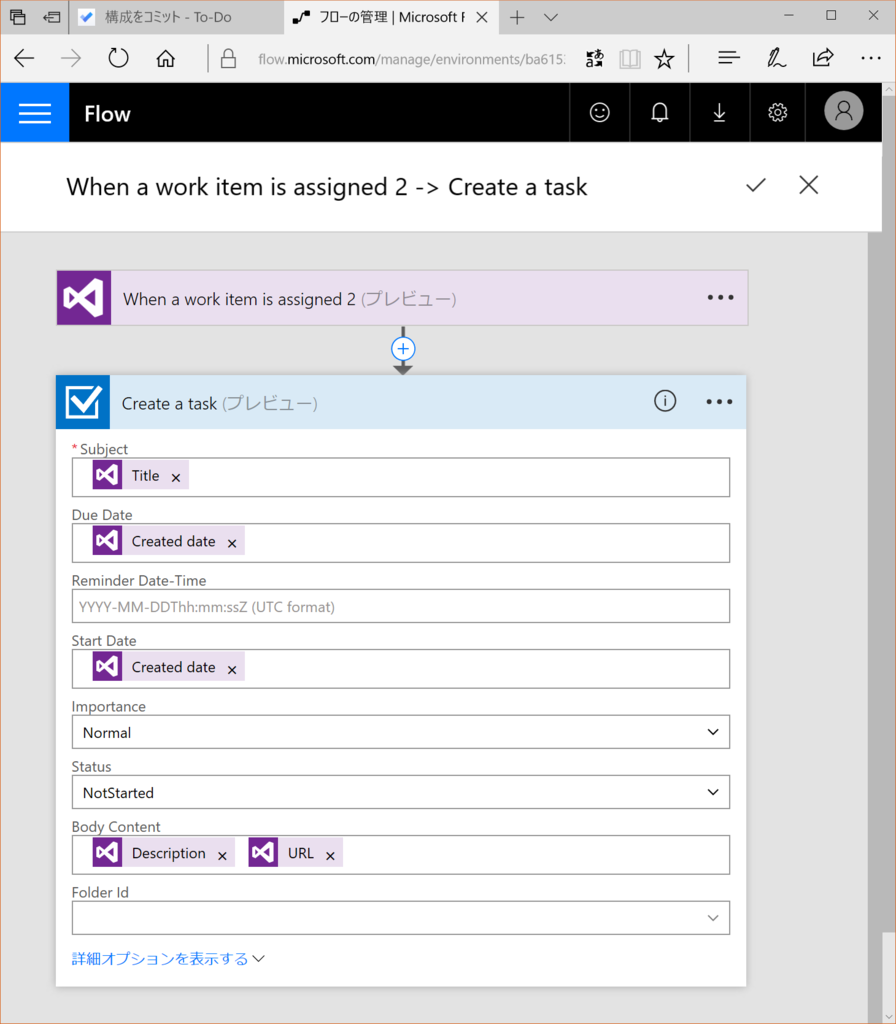
Task: Open the Create a task ellipsis menu
Action: pyautogui.click(x=719, y=402)
